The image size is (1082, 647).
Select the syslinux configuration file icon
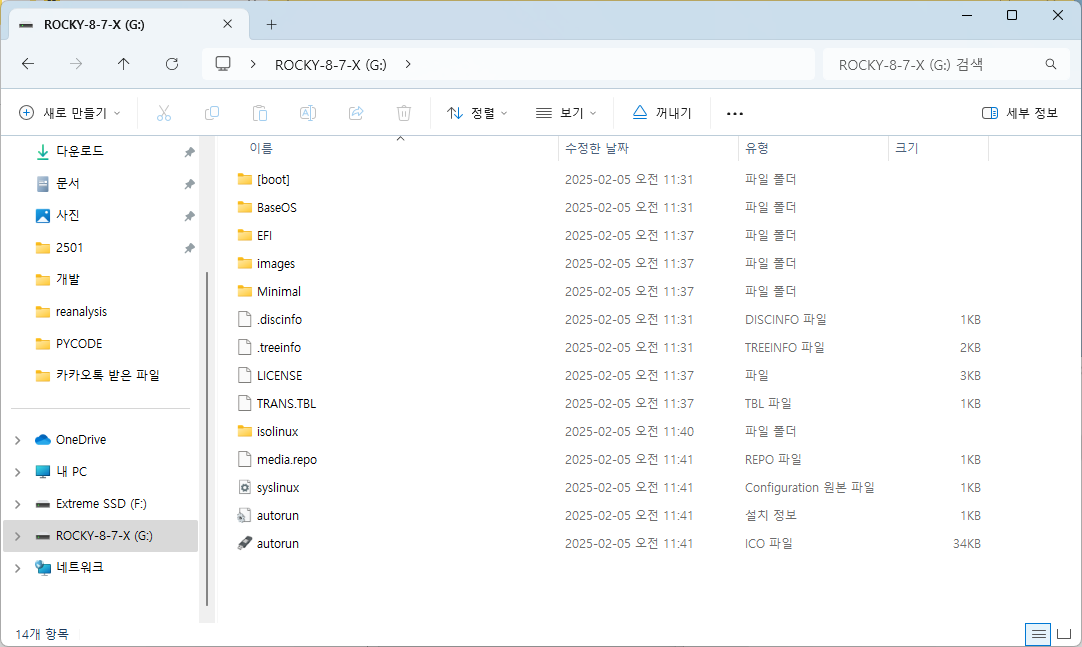[244, 488]
